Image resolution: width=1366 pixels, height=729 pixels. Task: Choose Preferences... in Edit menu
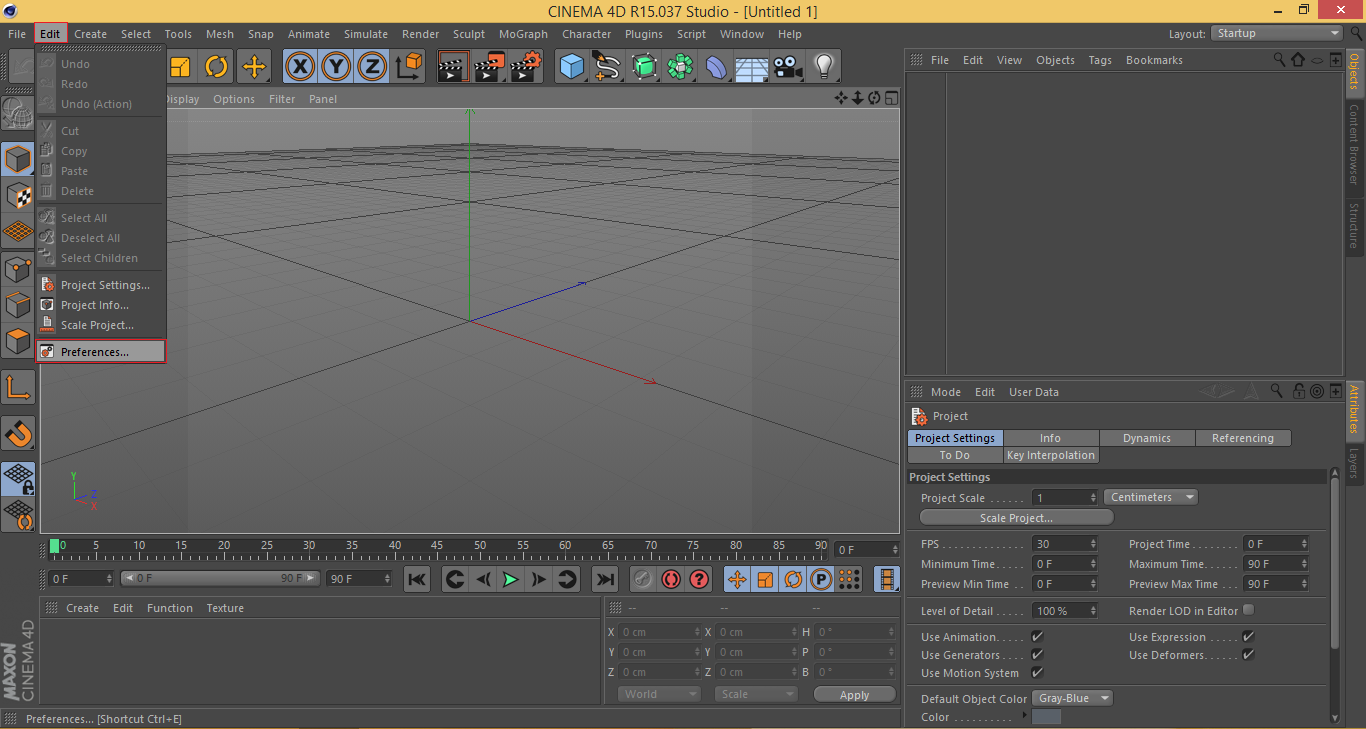click(x=101, y=352)
